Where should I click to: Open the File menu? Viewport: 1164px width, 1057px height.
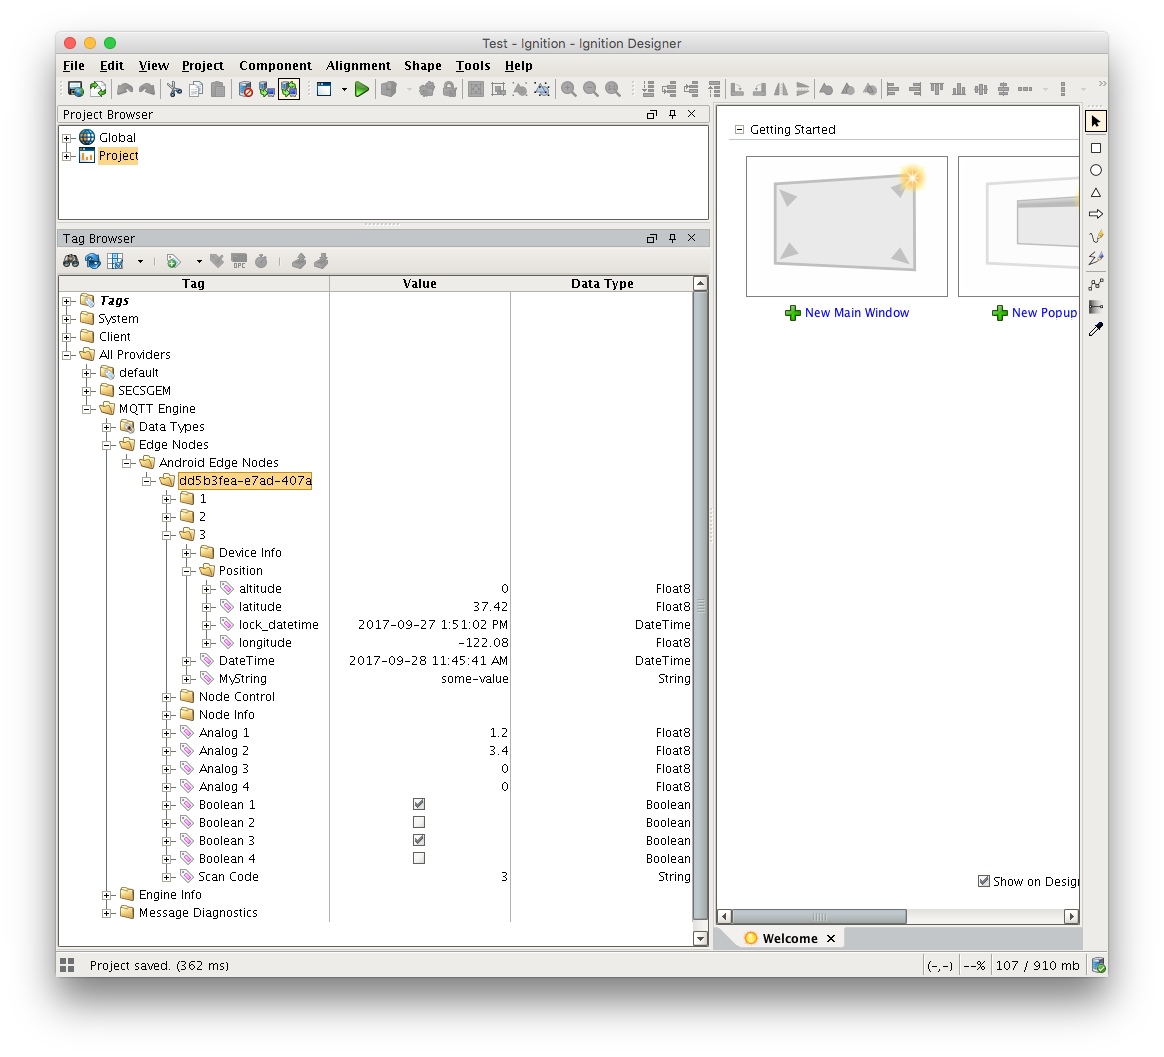coord(73,66)
